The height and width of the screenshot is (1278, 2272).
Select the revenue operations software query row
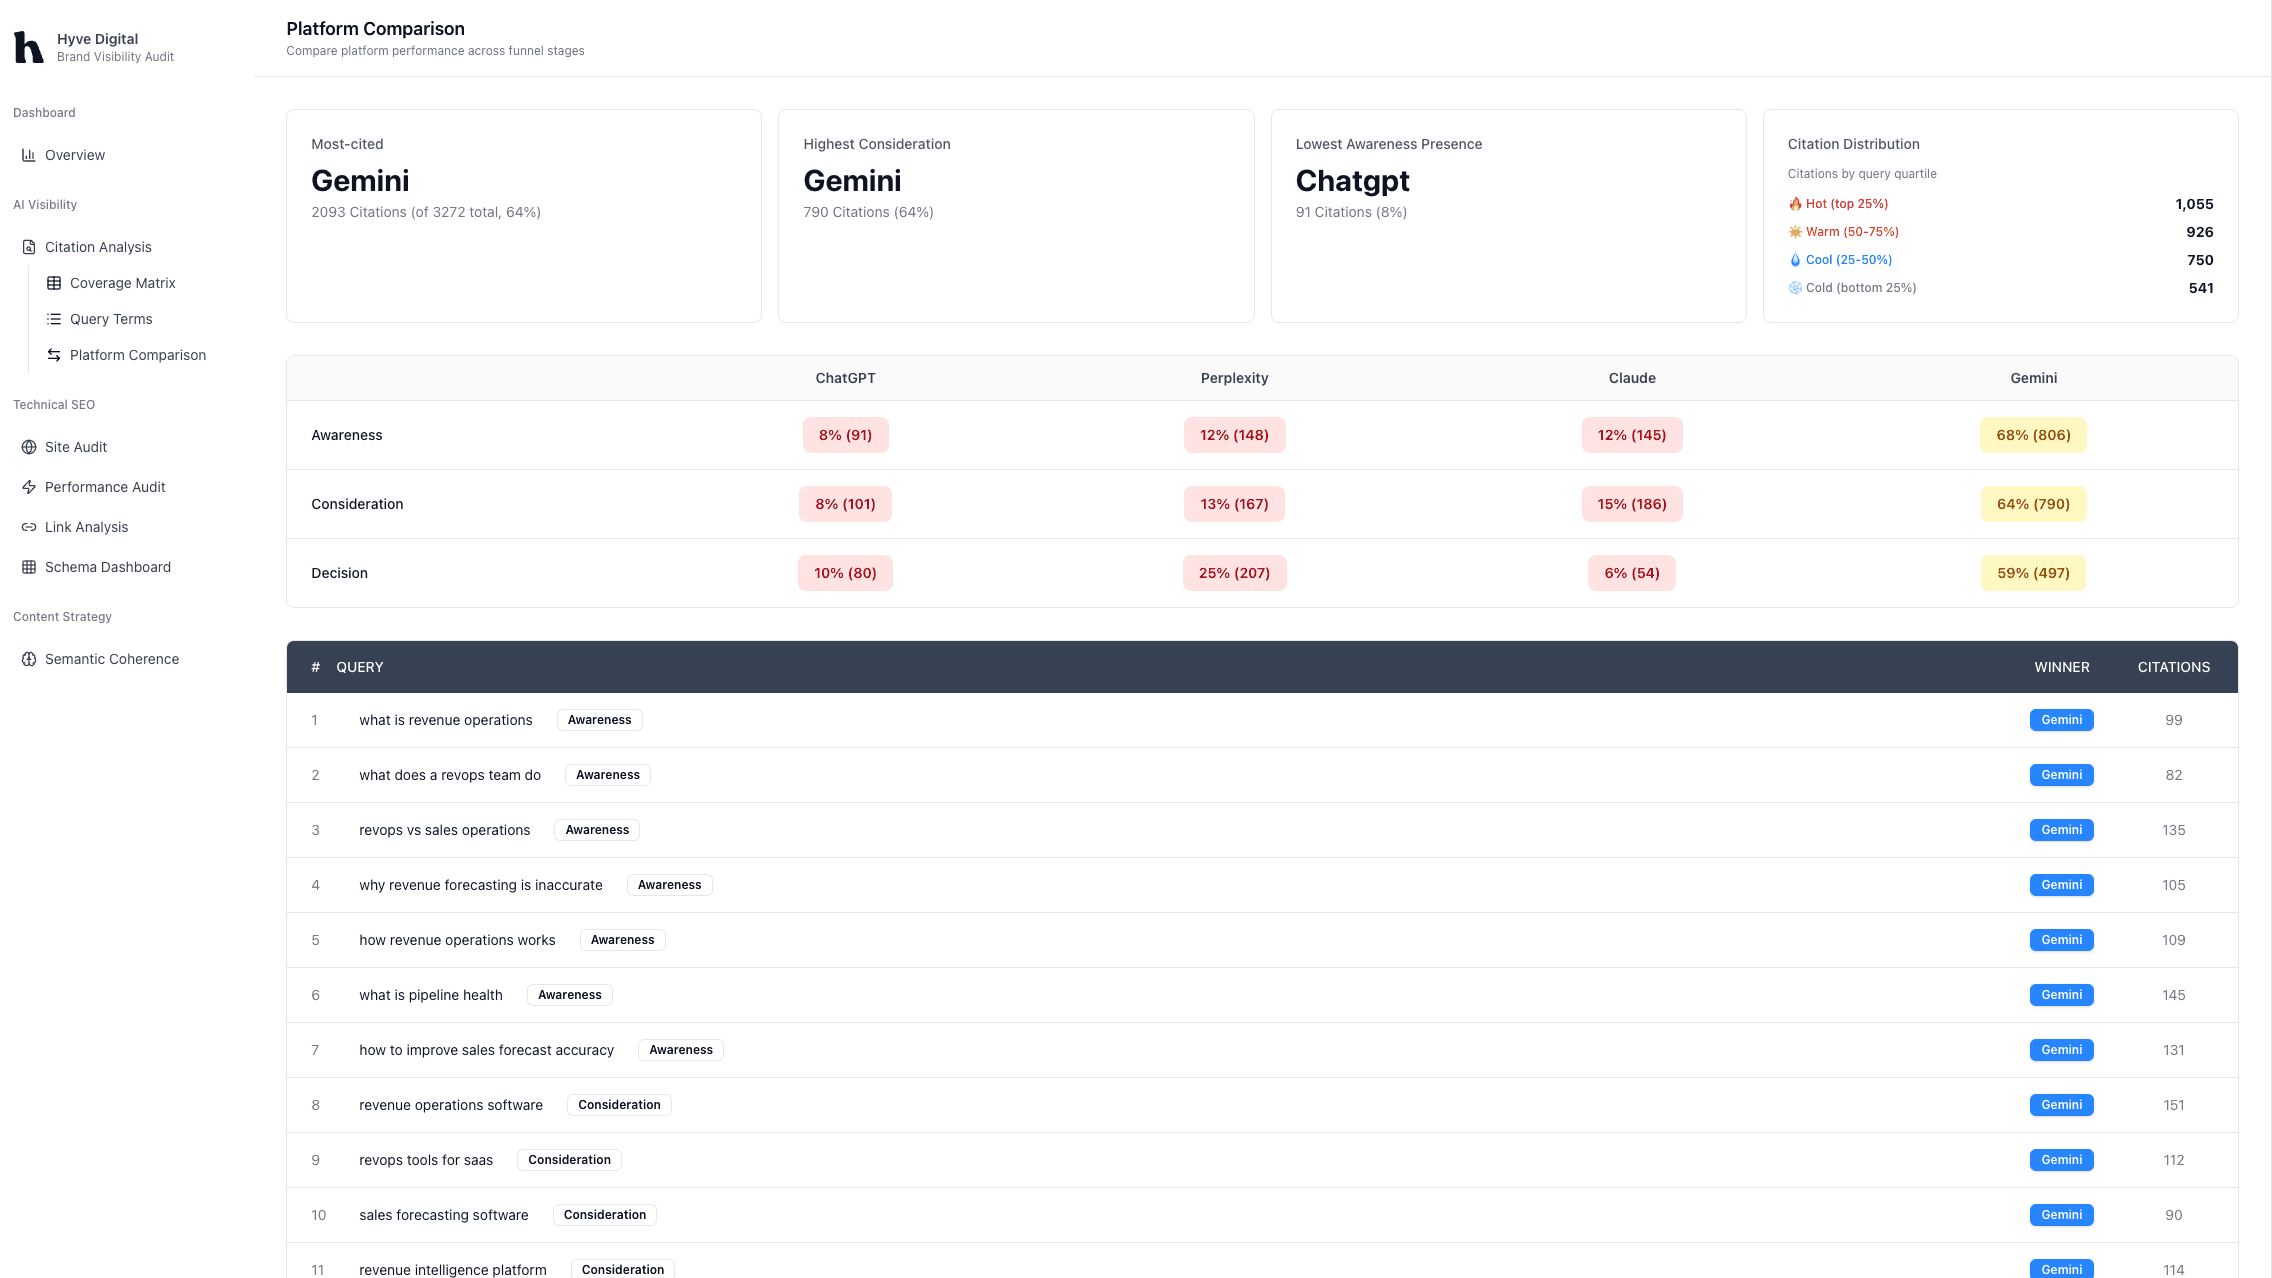[451, 1105]
